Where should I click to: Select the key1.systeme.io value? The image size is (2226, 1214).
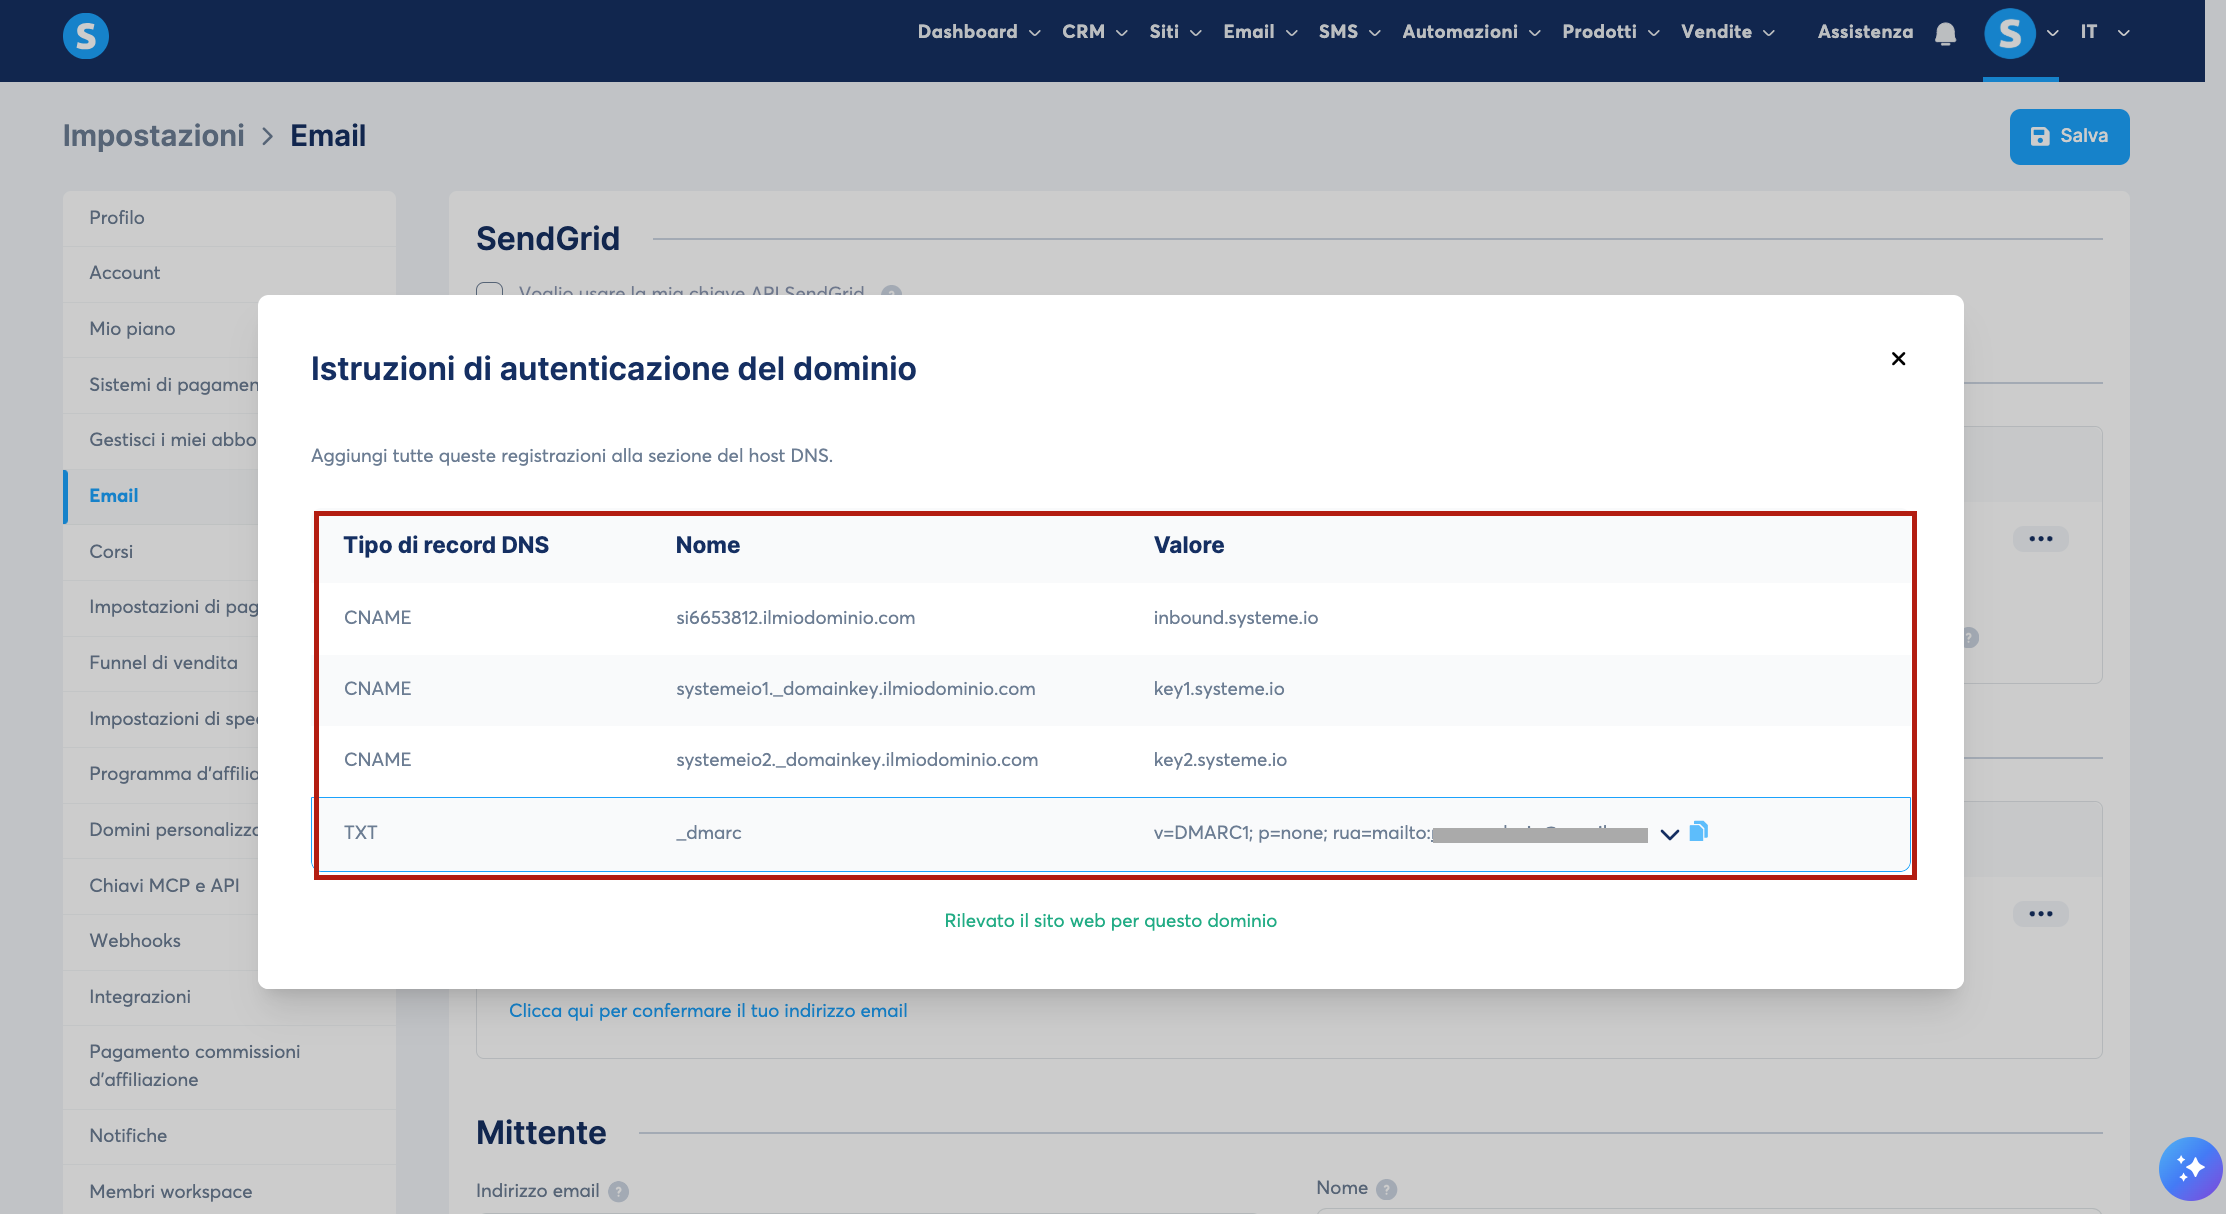(1218, 689)
